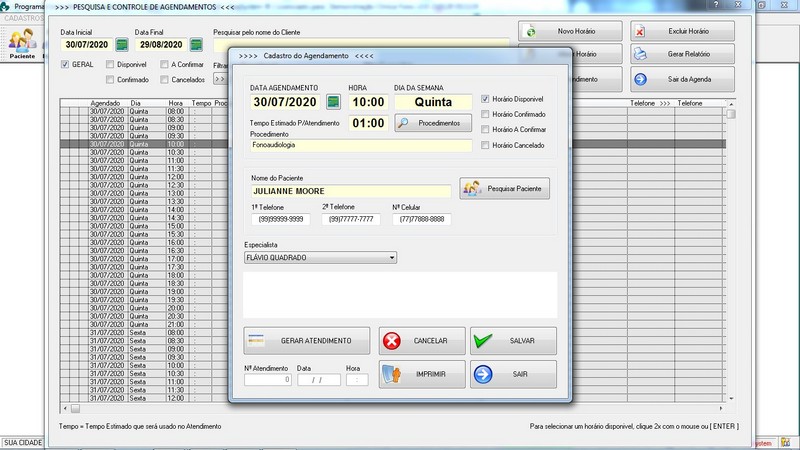Click the atendimento Data field
The image size is (800, 450).
click(319, 380)
